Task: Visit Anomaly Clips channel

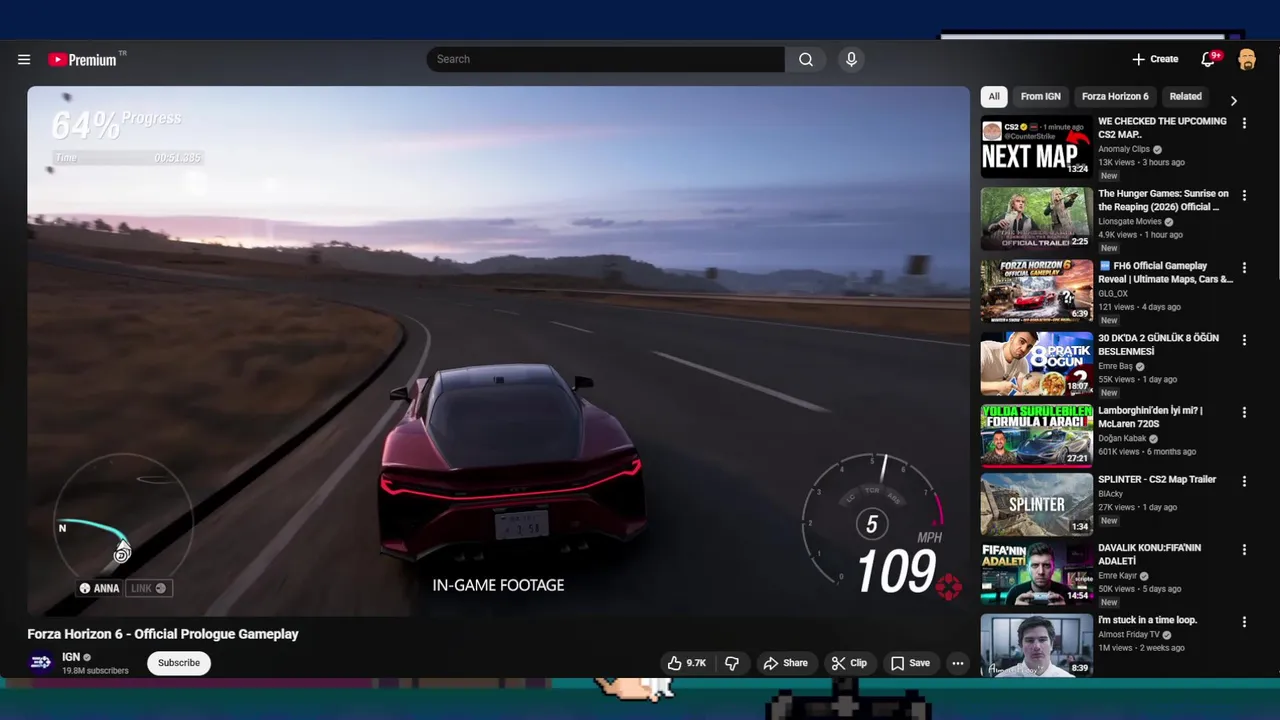Action: point(1124,149)
